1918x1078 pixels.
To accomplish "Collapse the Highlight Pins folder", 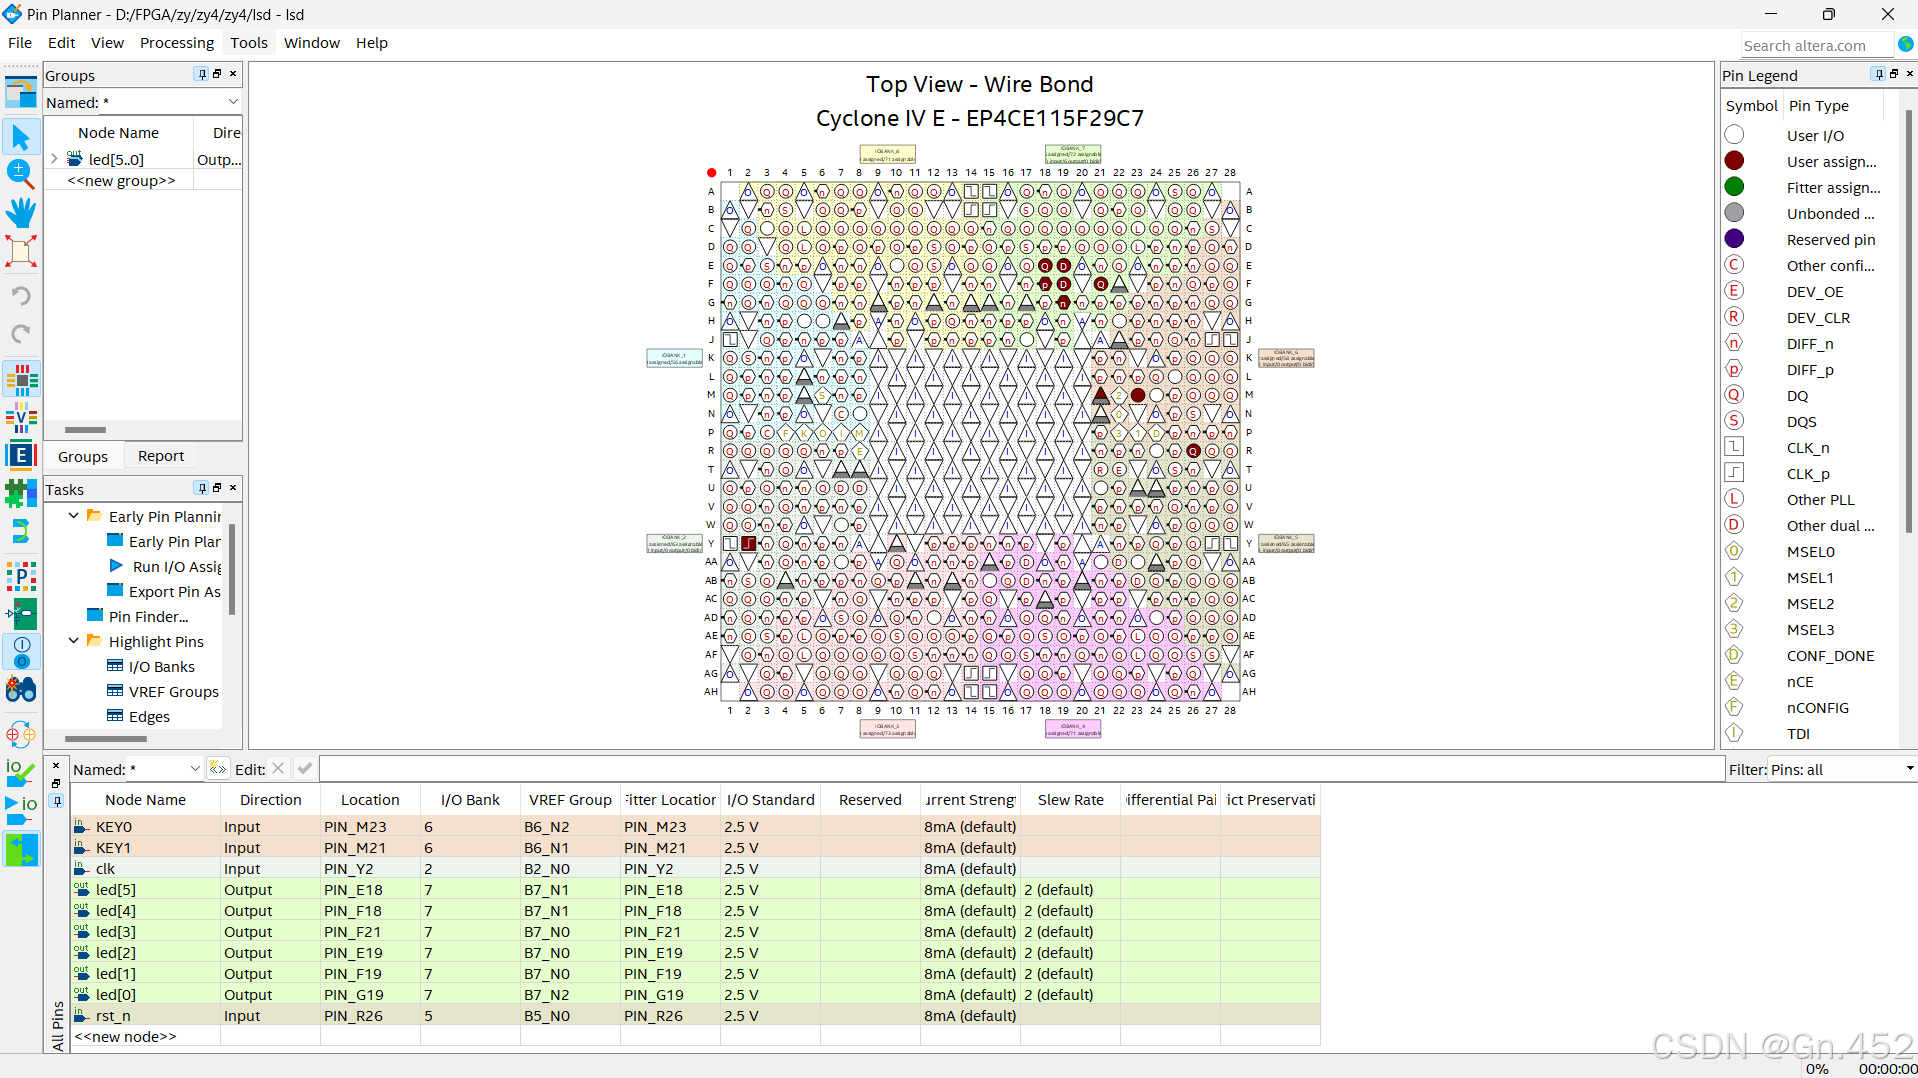I will [x=73, y=641].
